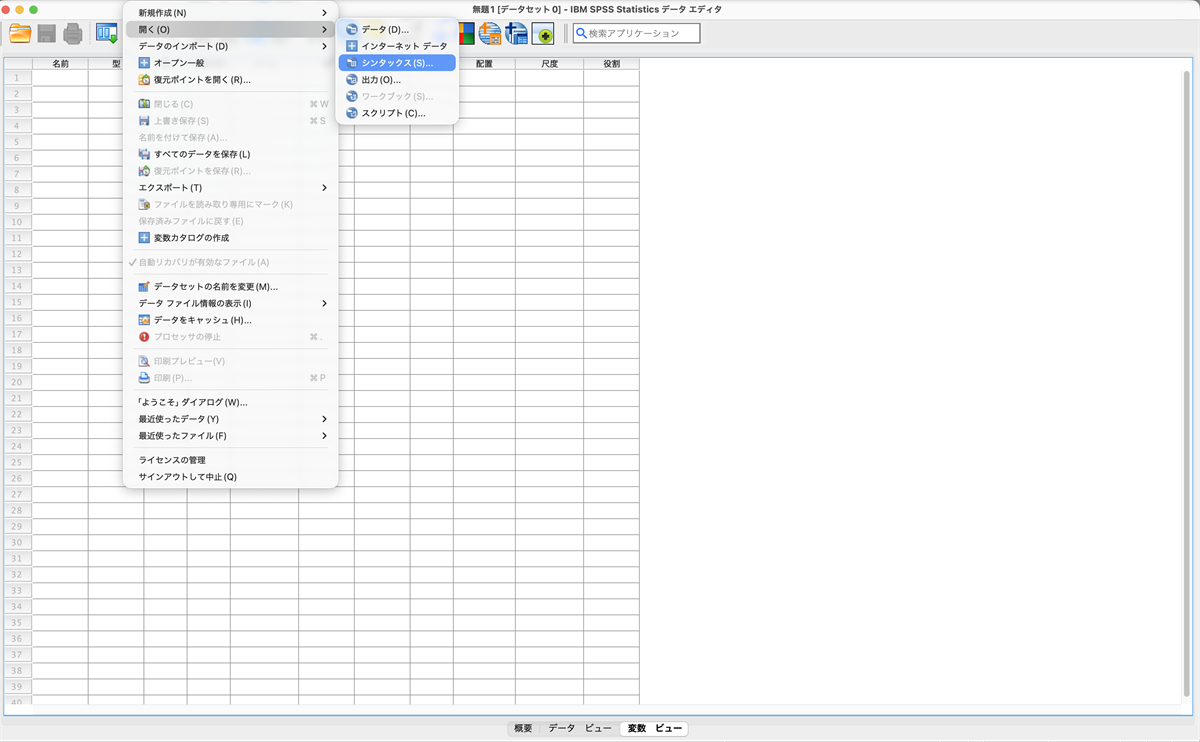Choose 出力(O)... in the open submenu
The height and width of the screenshot is (742, 1200).
click(397, 79)
